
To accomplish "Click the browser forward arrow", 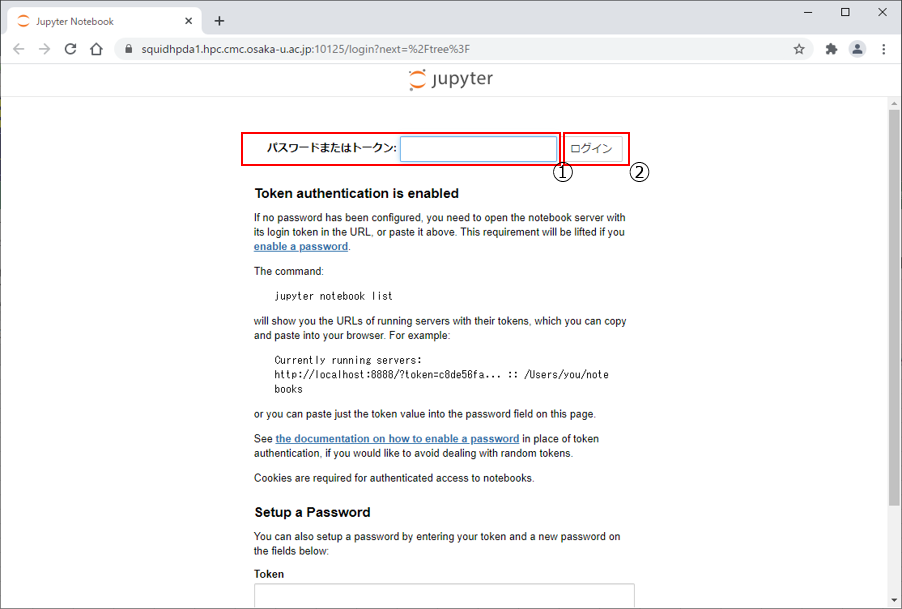I will (44, 49).
